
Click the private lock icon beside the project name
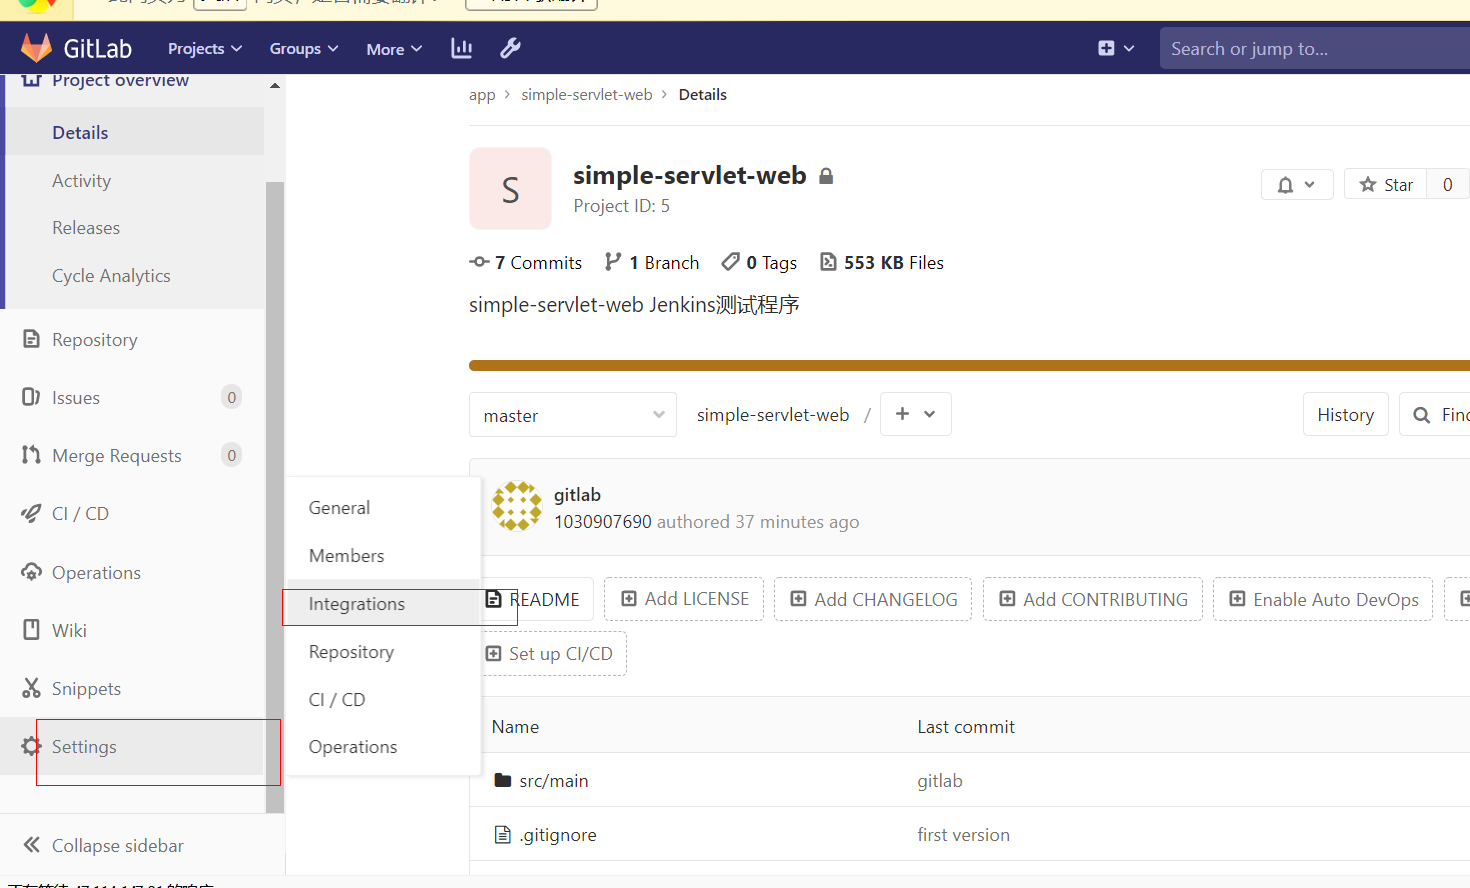[x=826, y=176]
